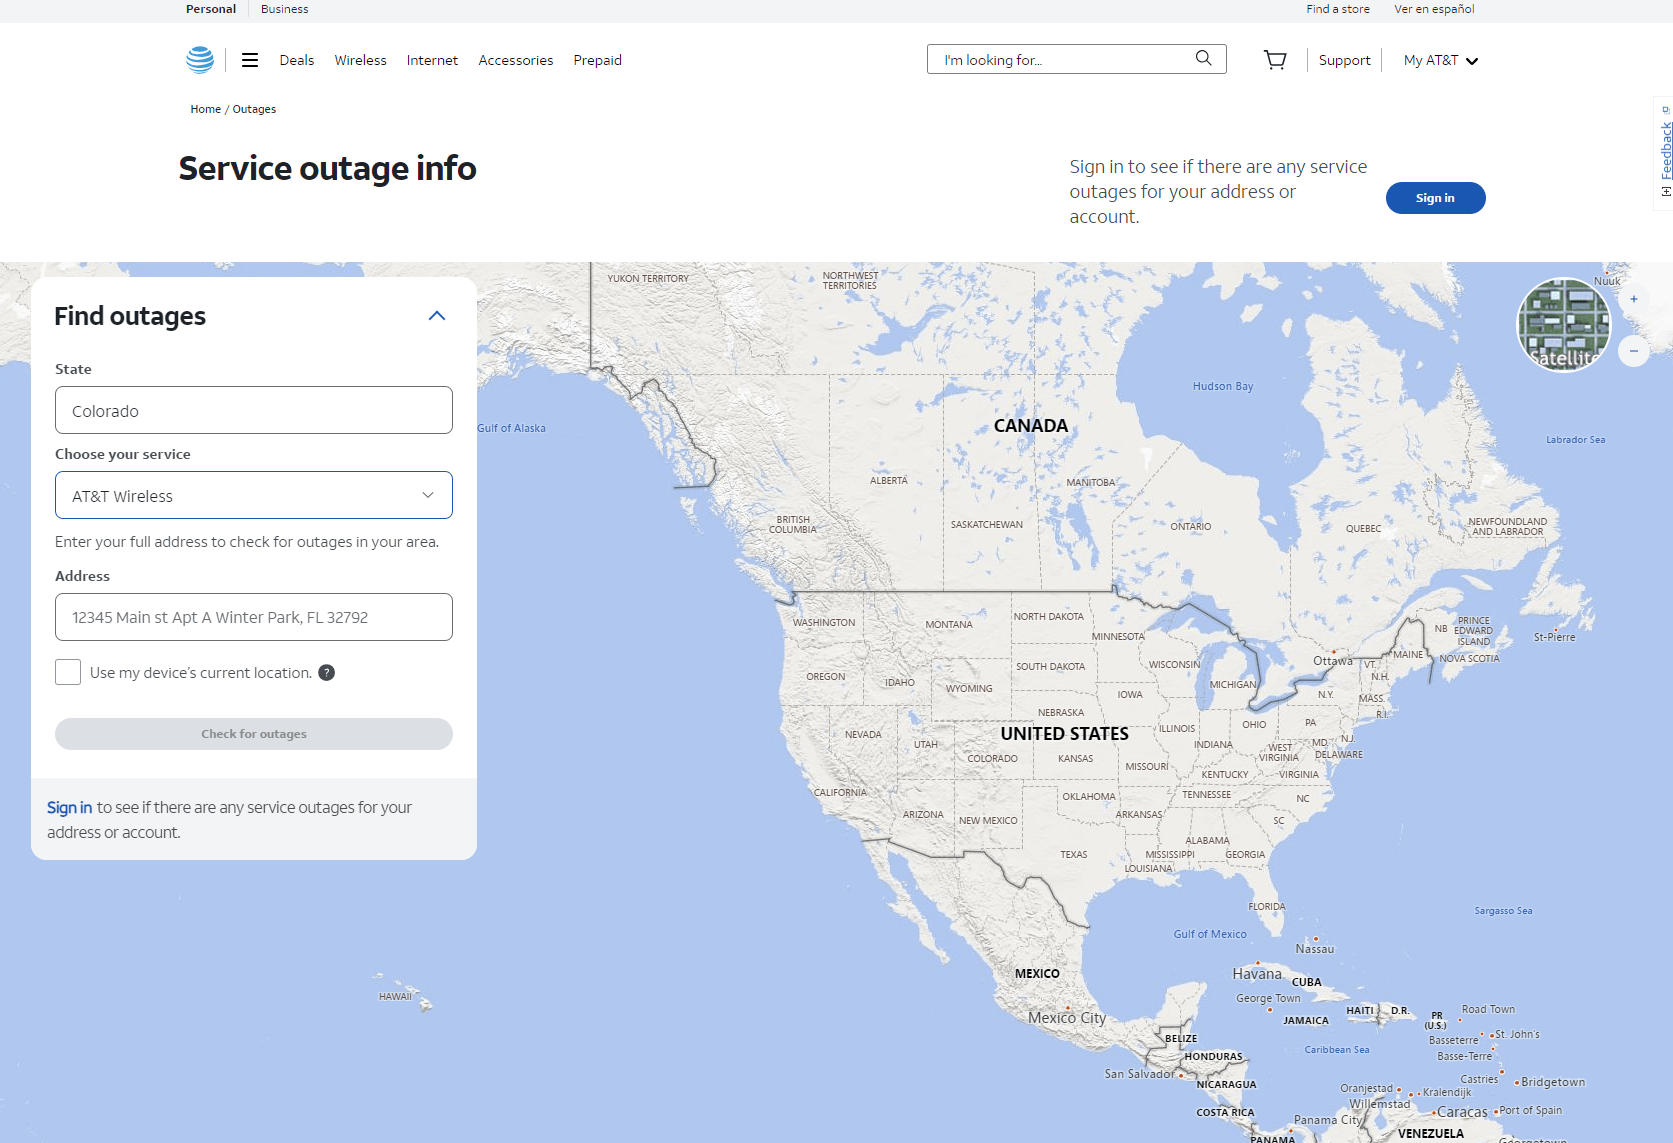This screenshot has height=1143, width=1673.
Task: Click the UNITED STATES map label
Action: click(1064, 734)
